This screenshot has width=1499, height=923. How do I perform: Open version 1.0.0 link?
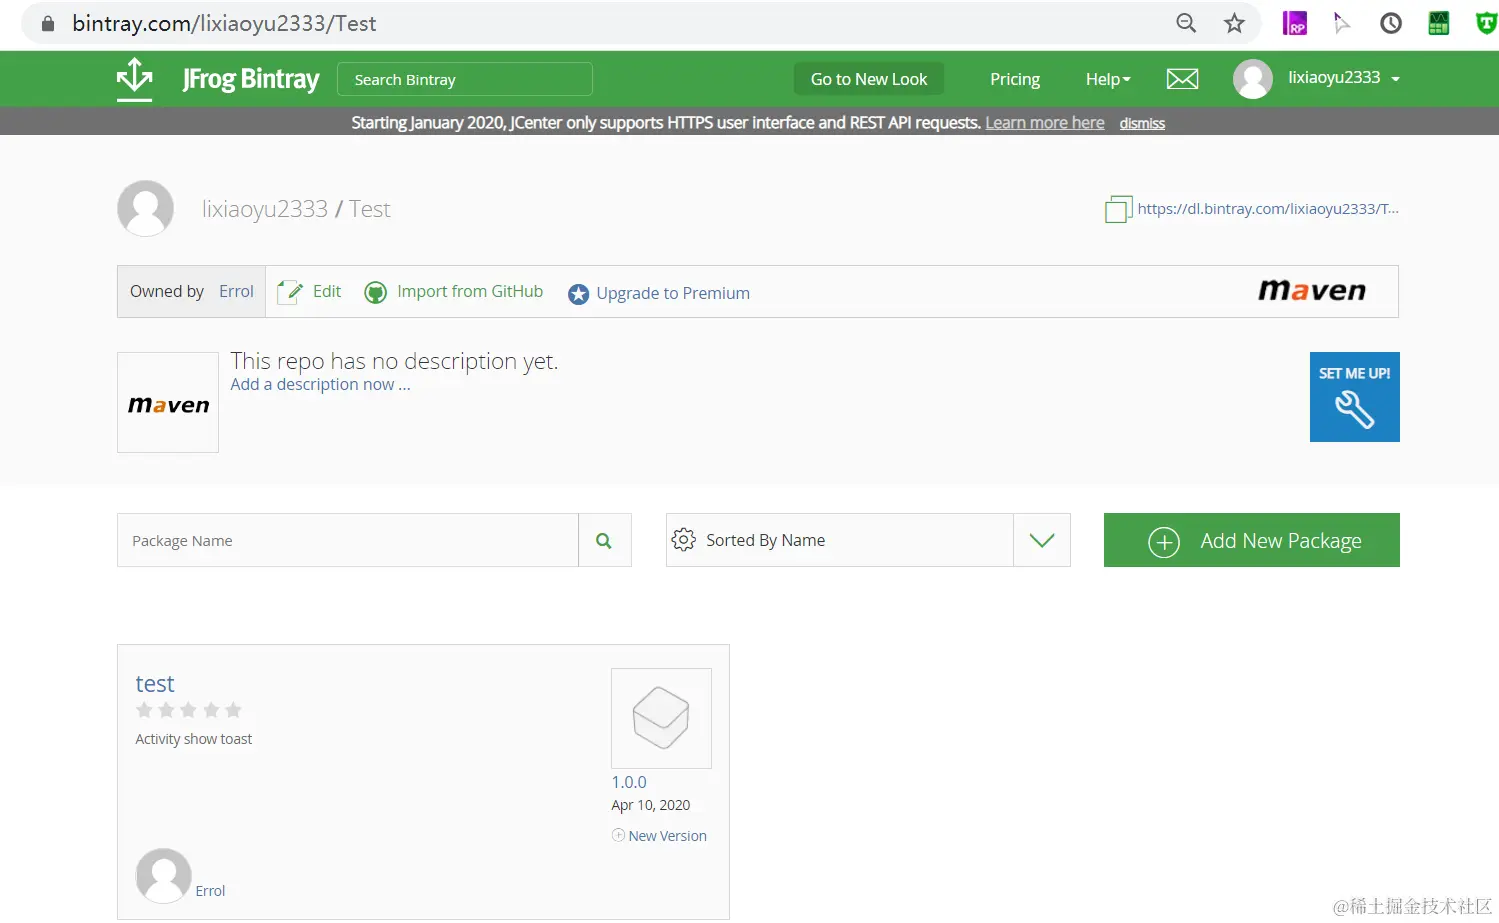tap(629, 782)
